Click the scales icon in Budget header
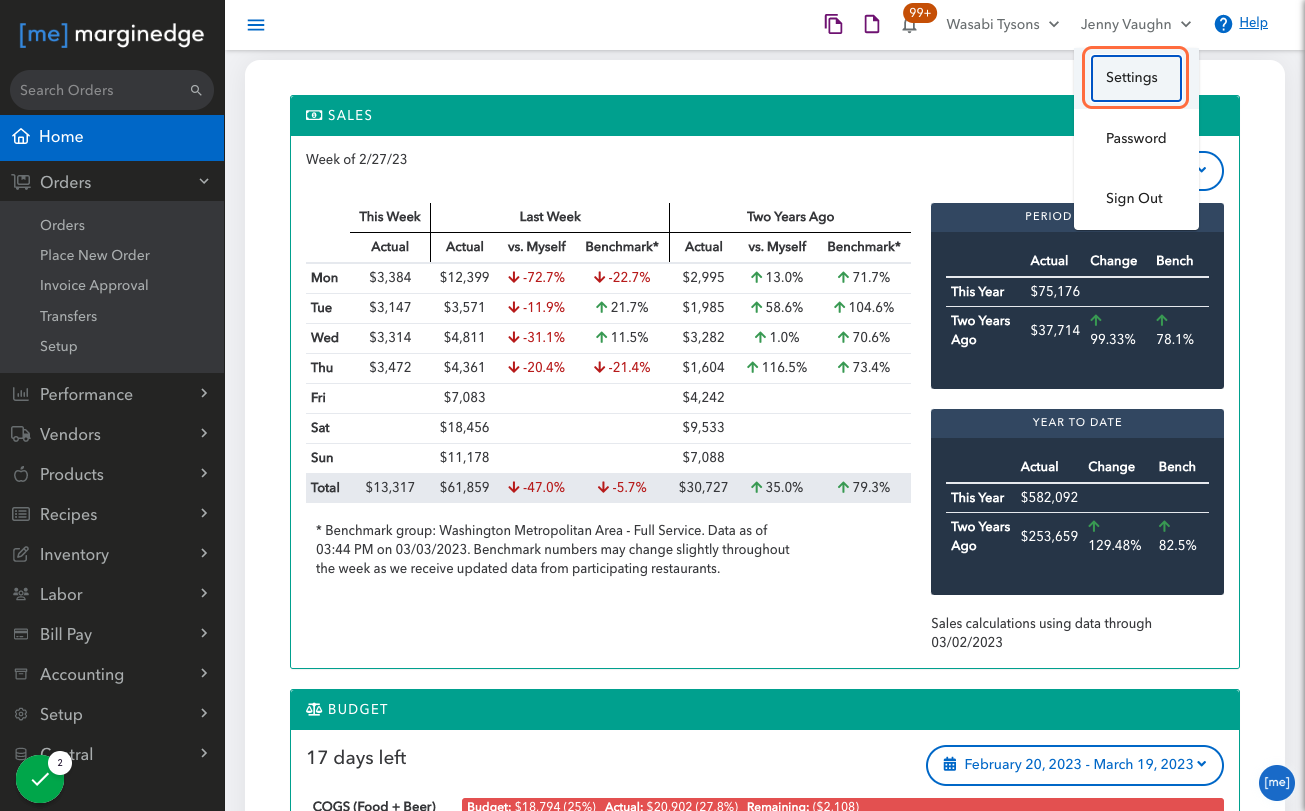This screenshot has width=1305, height=811. click(x=314, y=709)
